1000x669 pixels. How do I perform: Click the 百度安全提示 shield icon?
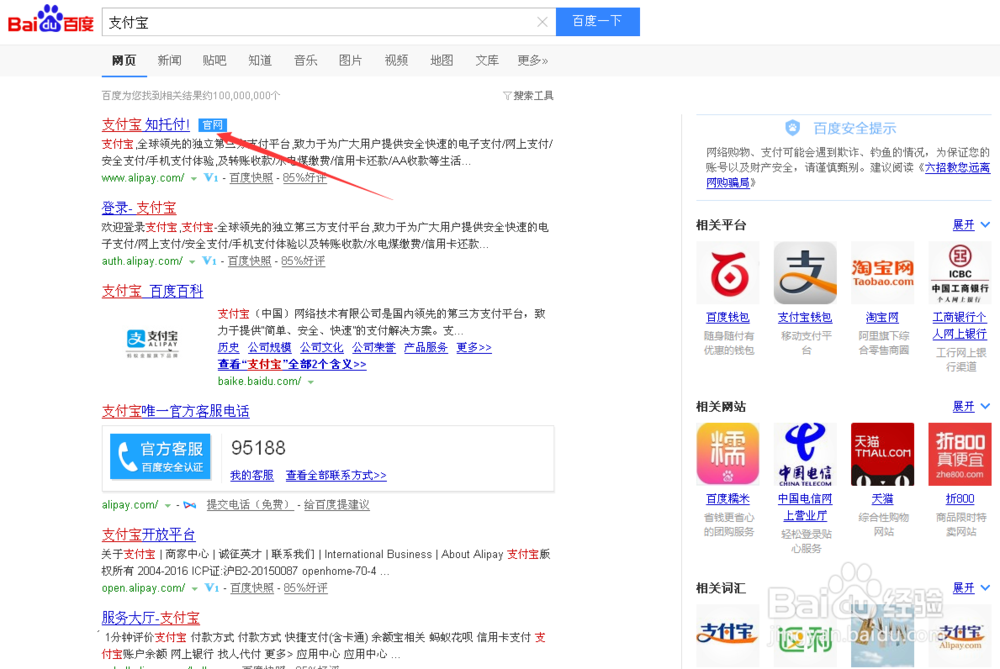tap(792, 128)
